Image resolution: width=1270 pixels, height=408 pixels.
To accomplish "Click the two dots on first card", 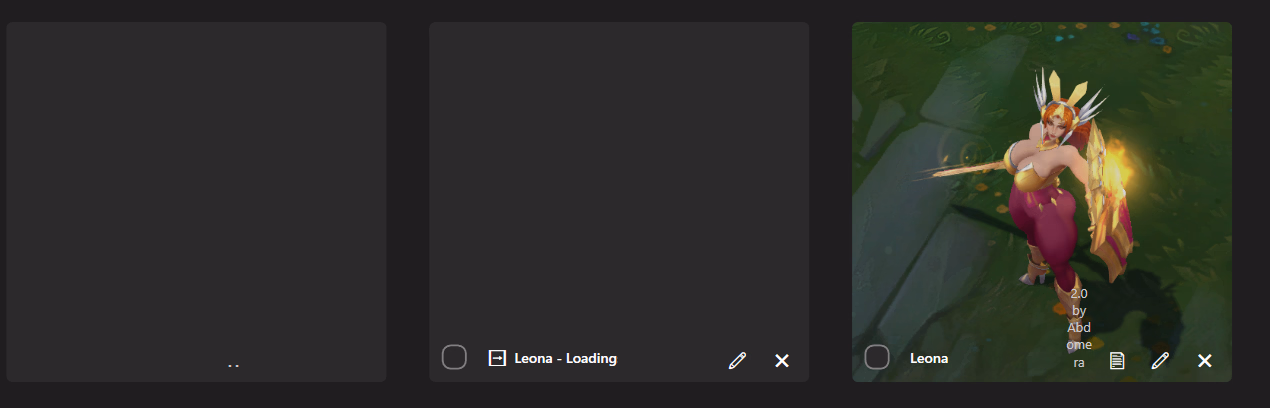I will pos(233,367).
